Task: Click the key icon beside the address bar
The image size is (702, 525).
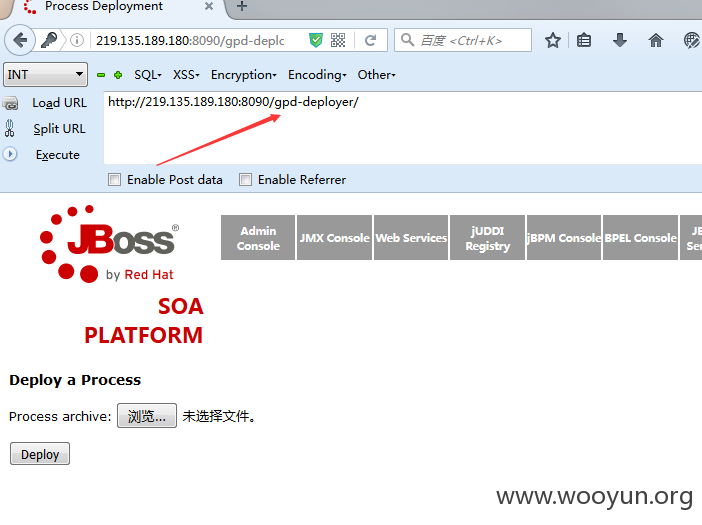Action: 49,40
